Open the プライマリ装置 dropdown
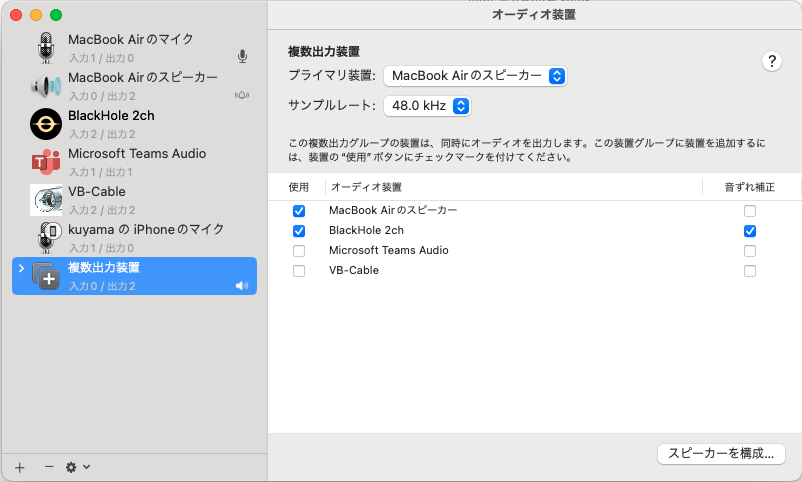Image resolution: width=802 pixels, height=482 pixels. click(x=475, y=76)
